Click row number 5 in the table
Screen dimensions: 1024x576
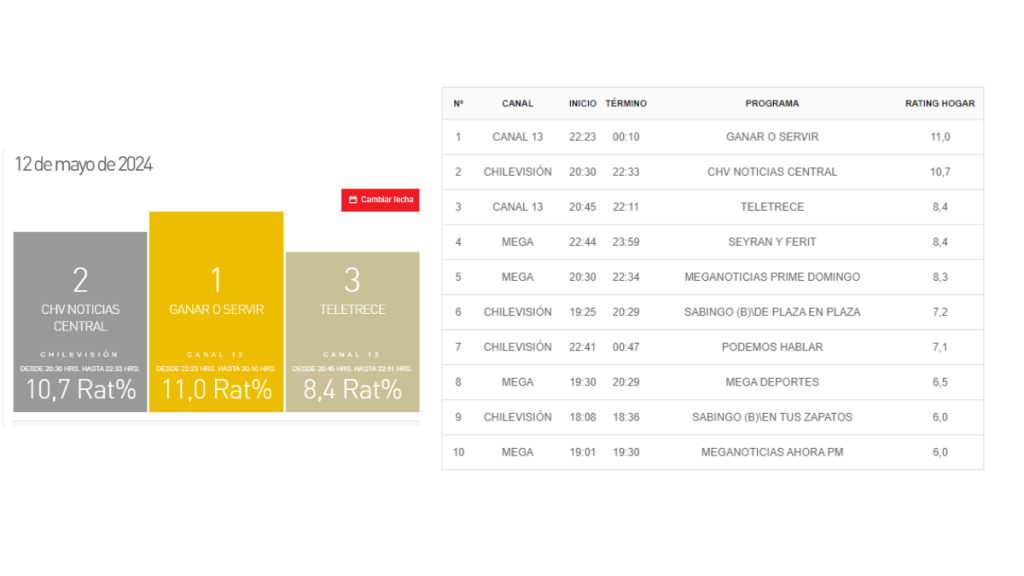point(458,277)
